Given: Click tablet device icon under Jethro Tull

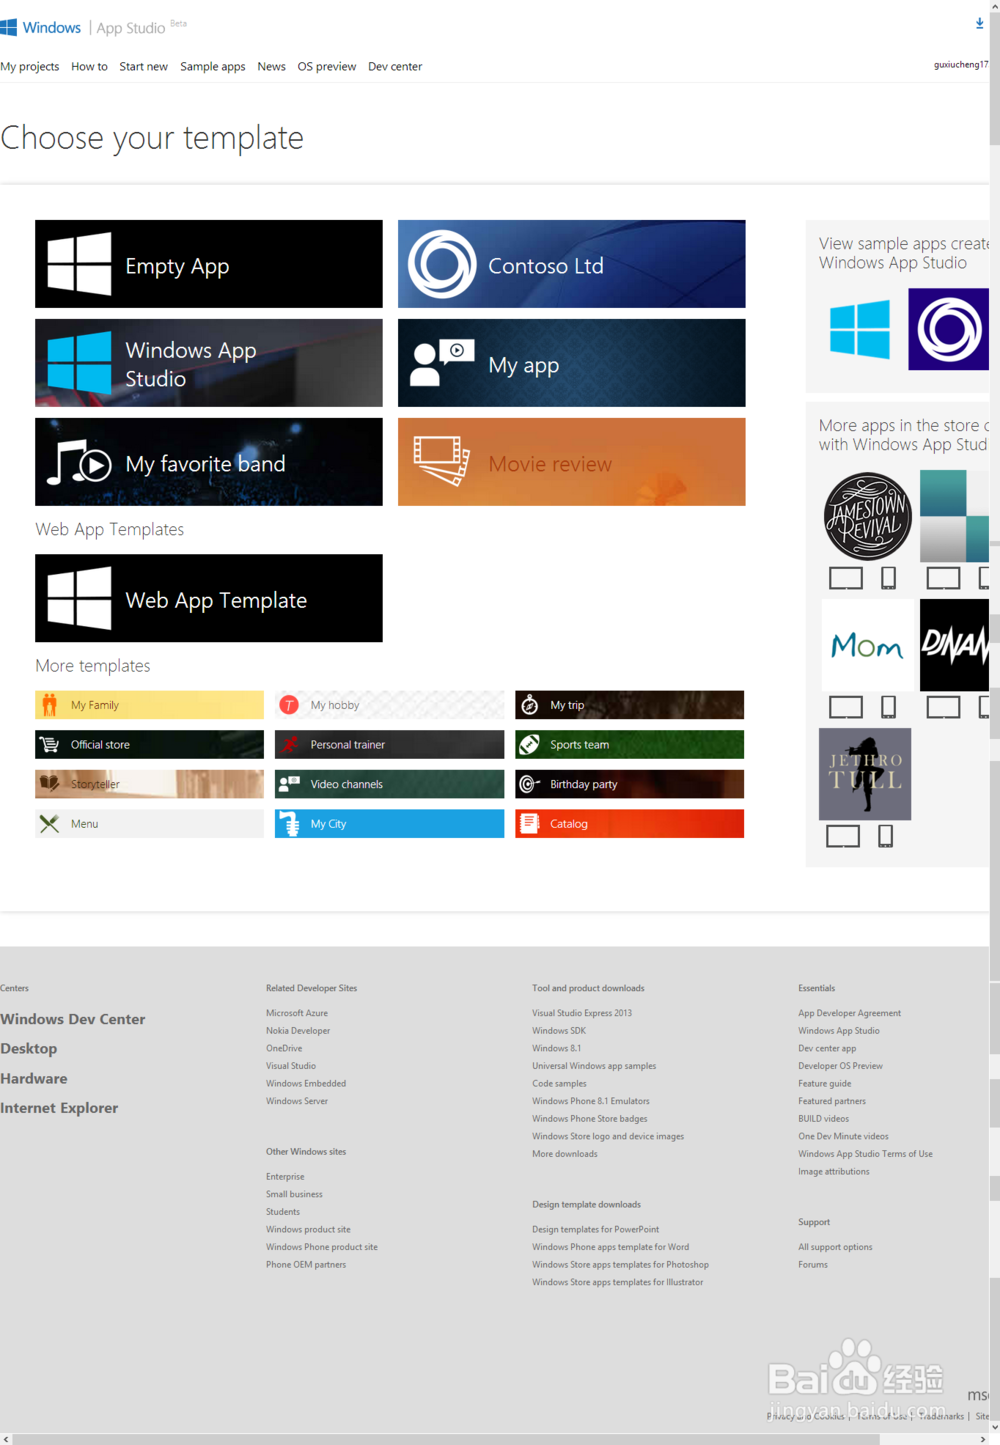Looking at the screenshot, I should pos(843,836).
